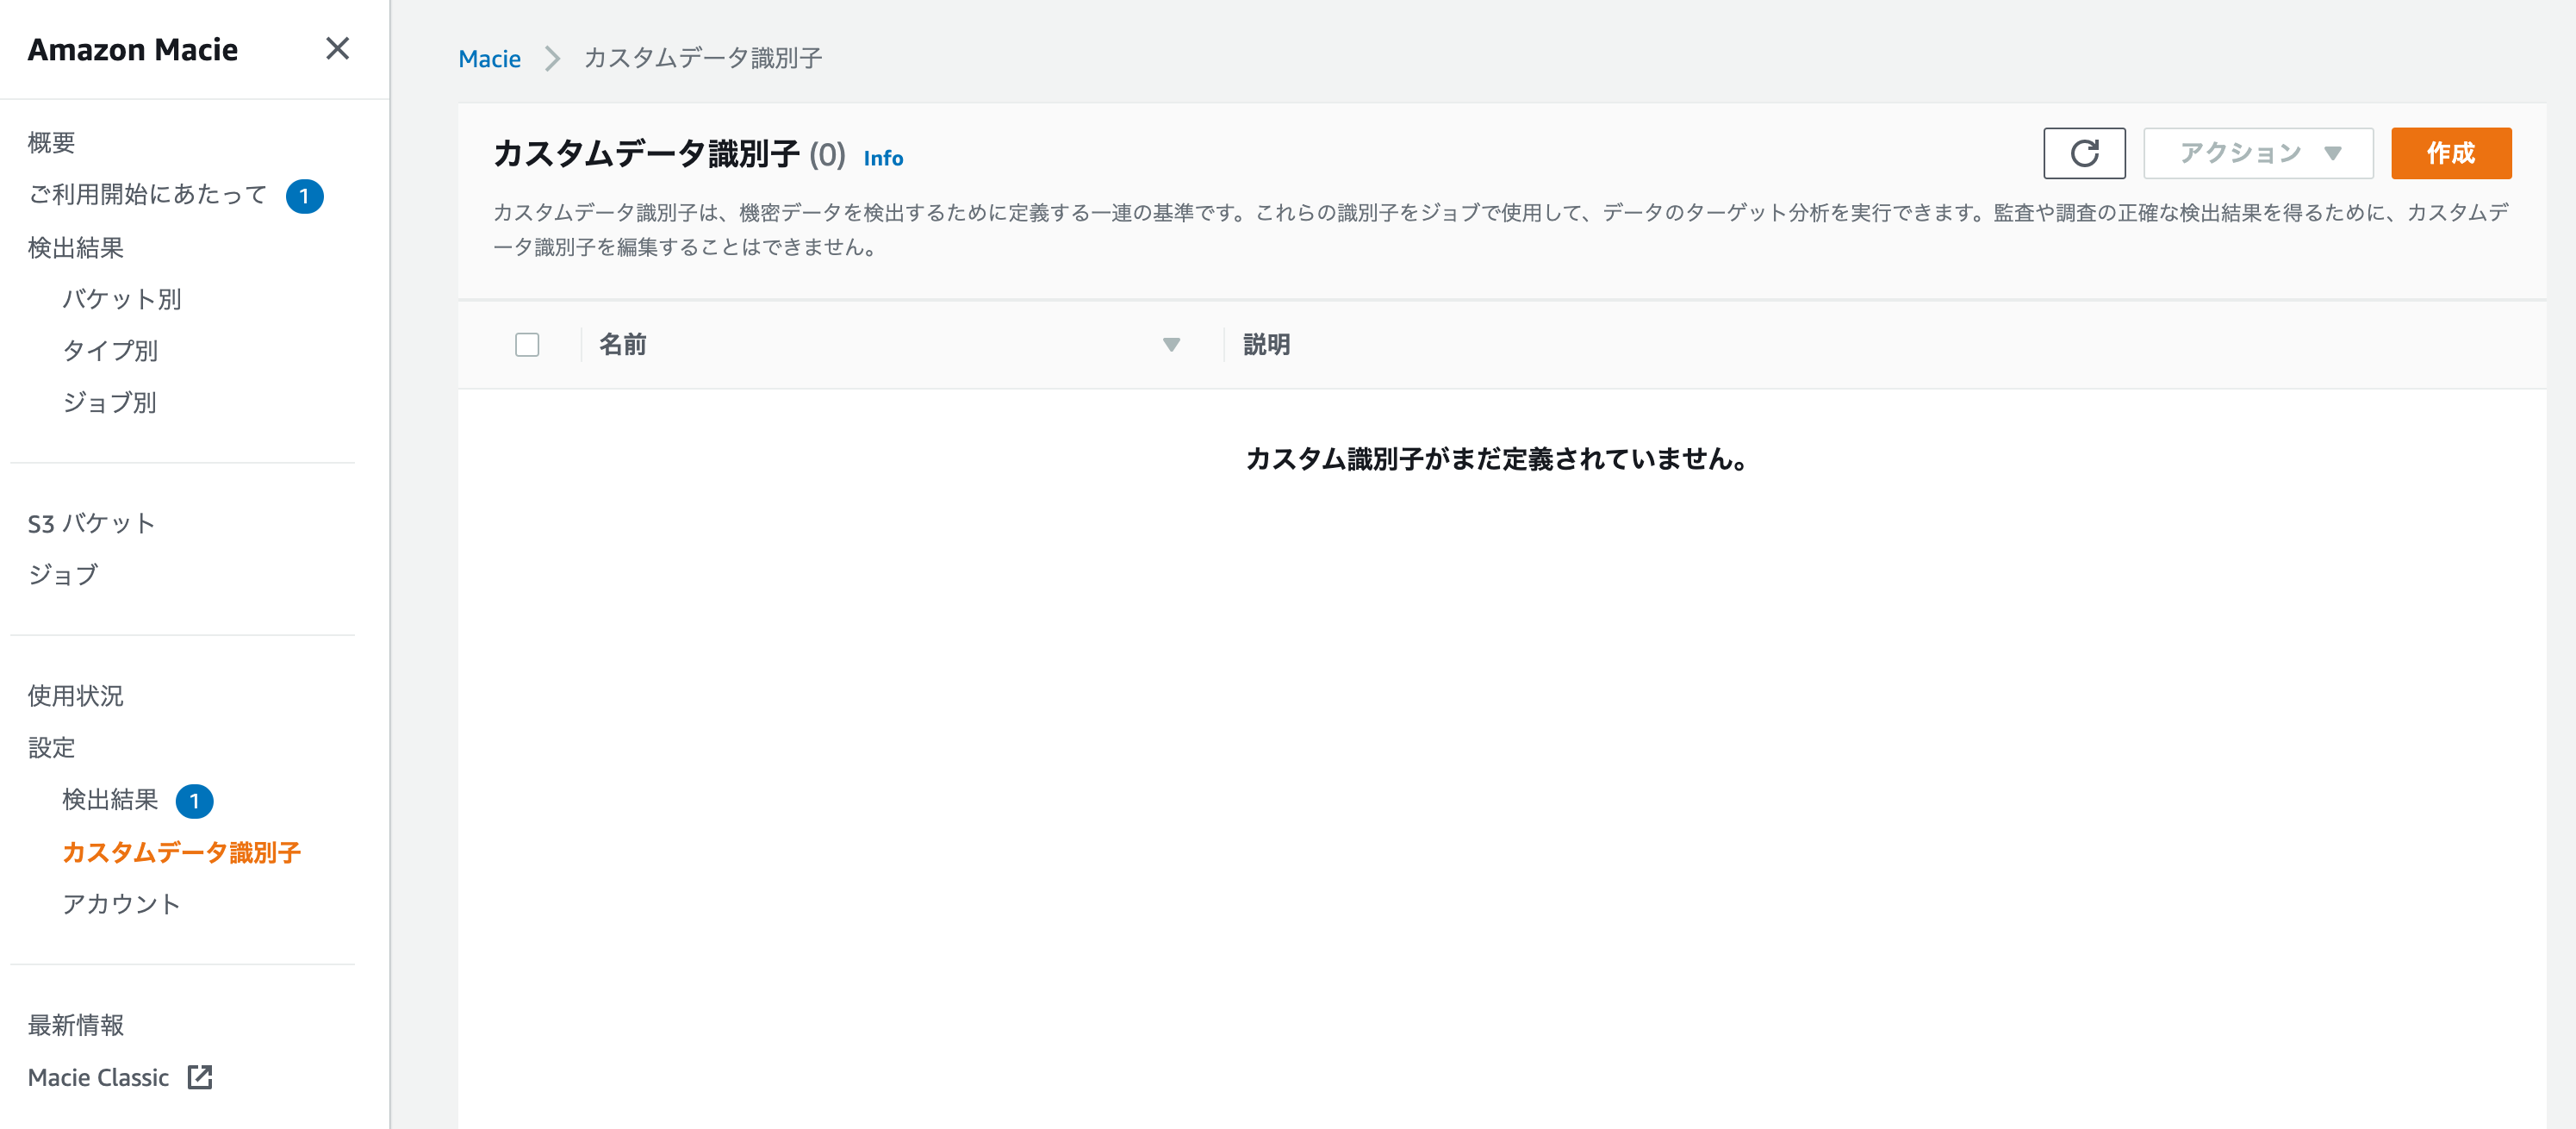Click the refresh icon button
This screenshot has height=1129, width=2576.
[x=2083, y=153]
